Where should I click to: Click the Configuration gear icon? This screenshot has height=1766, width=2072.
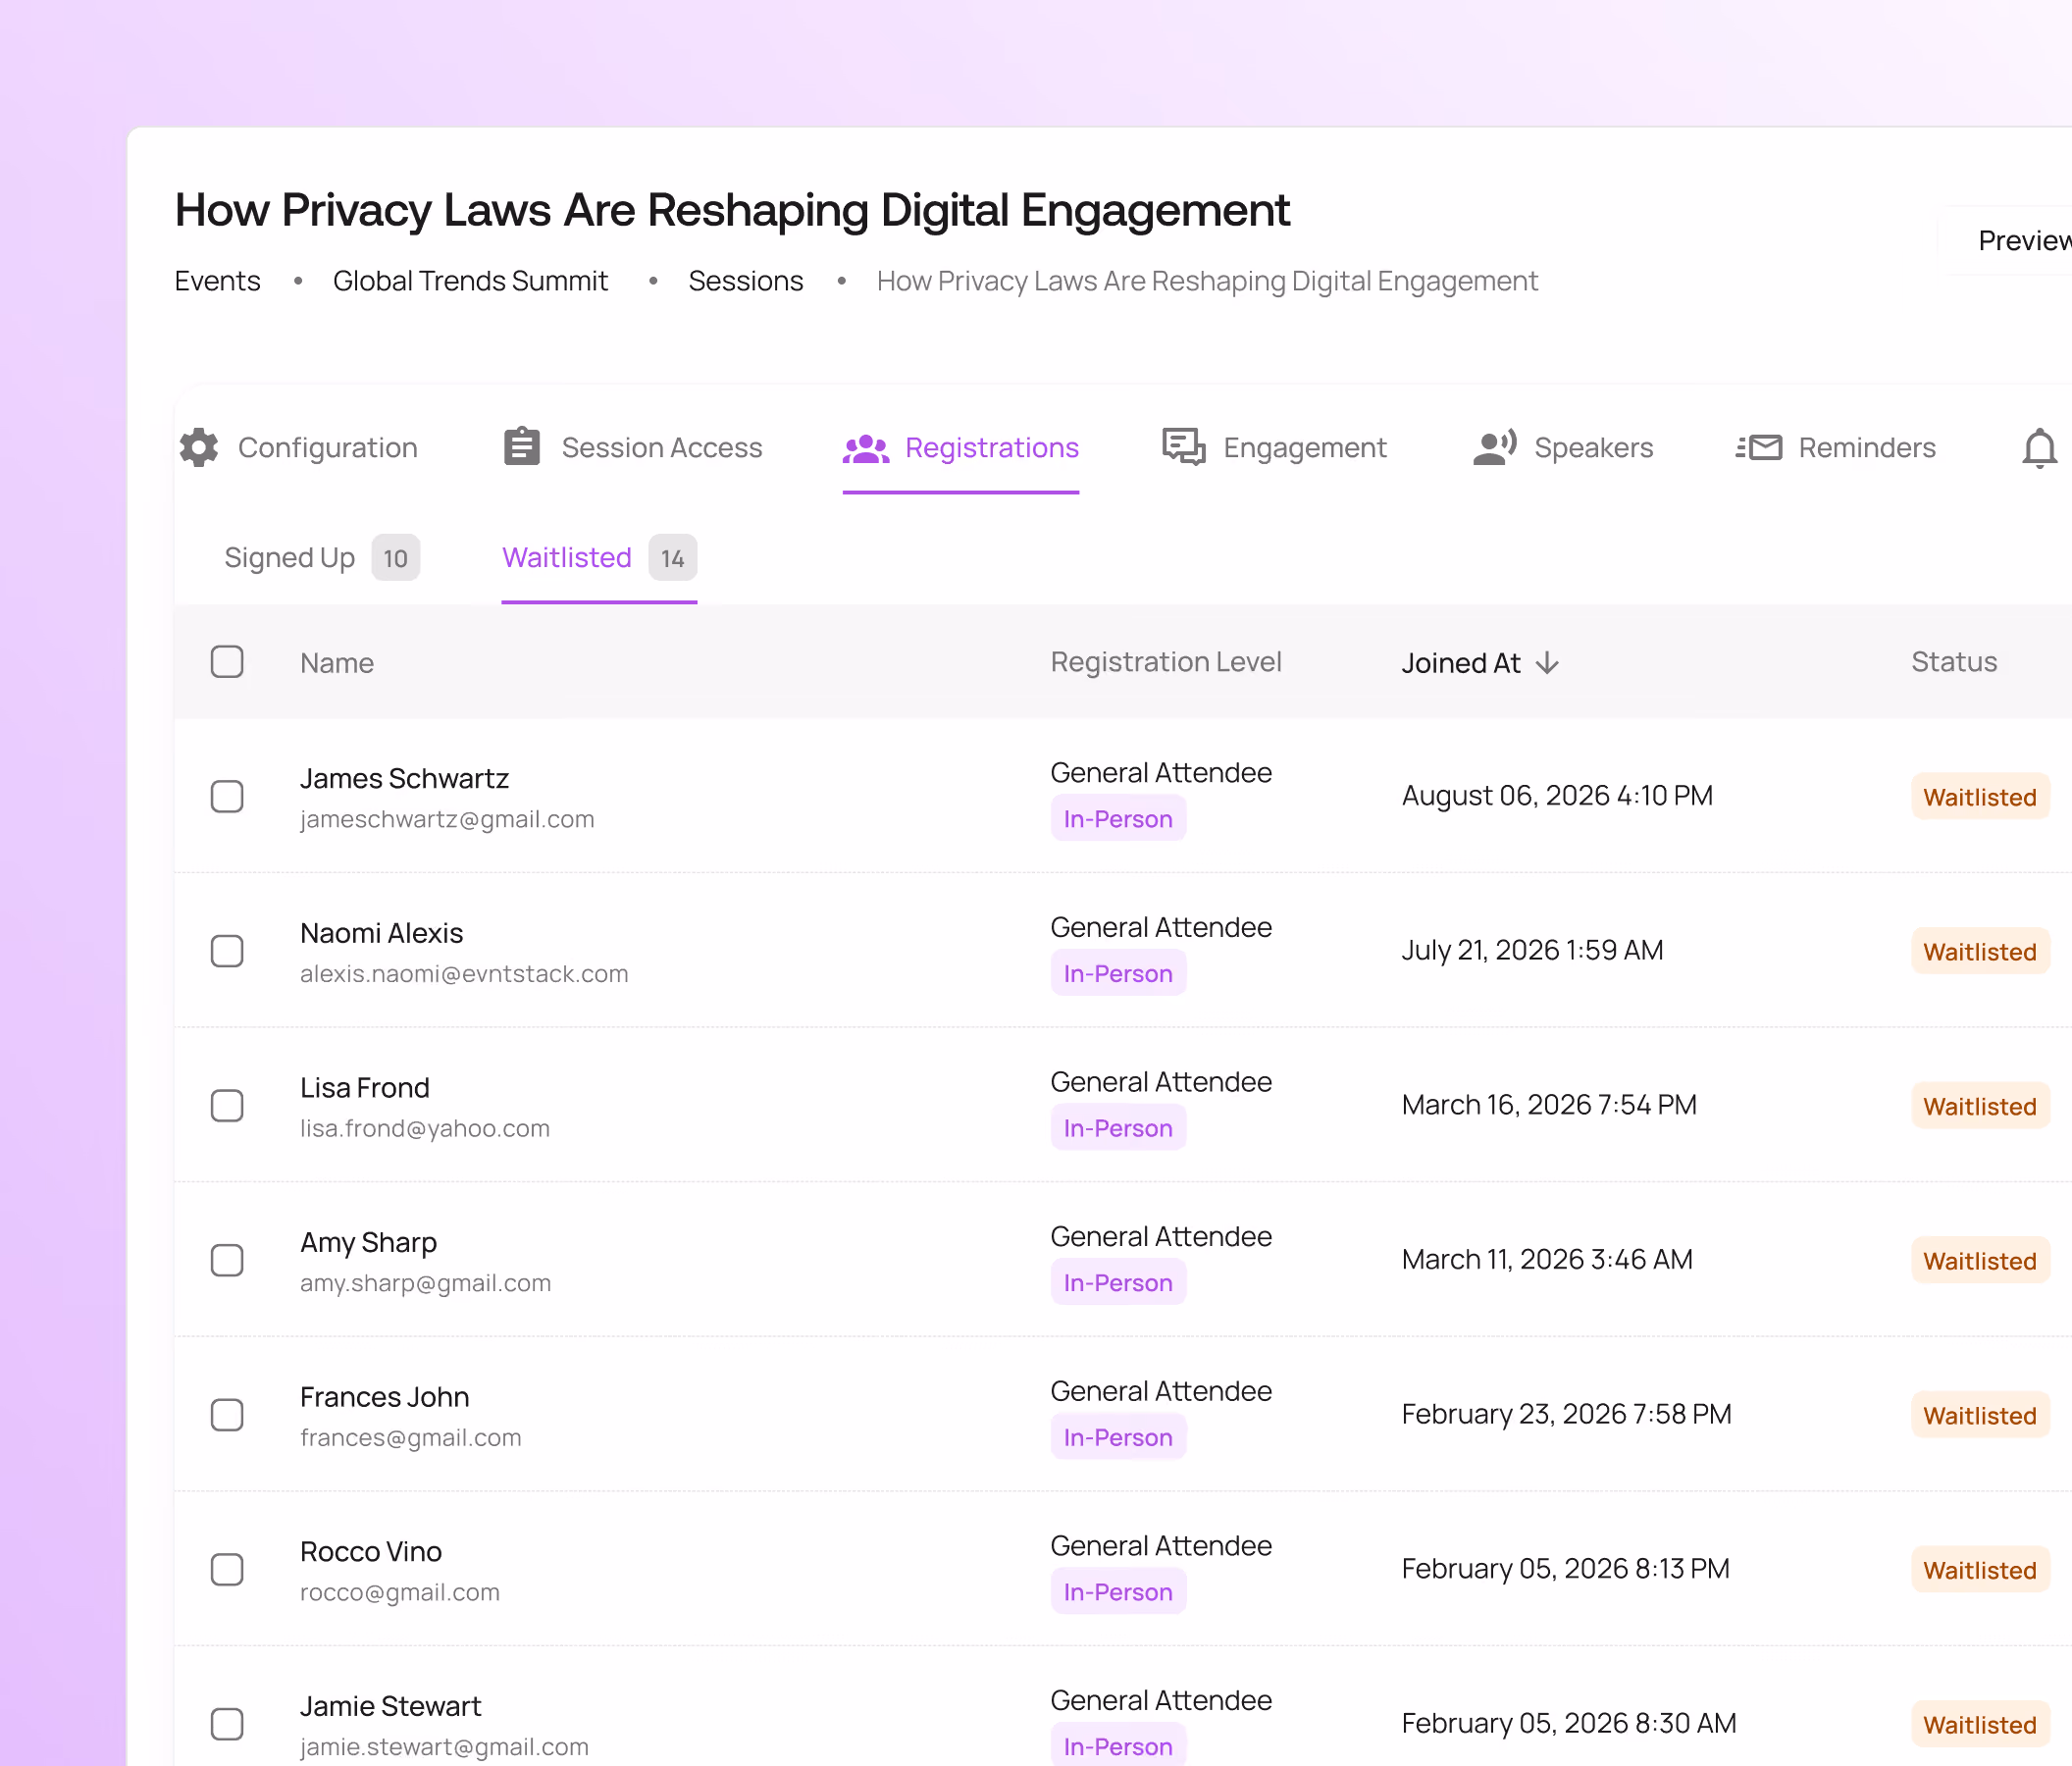tap(199, 447)
